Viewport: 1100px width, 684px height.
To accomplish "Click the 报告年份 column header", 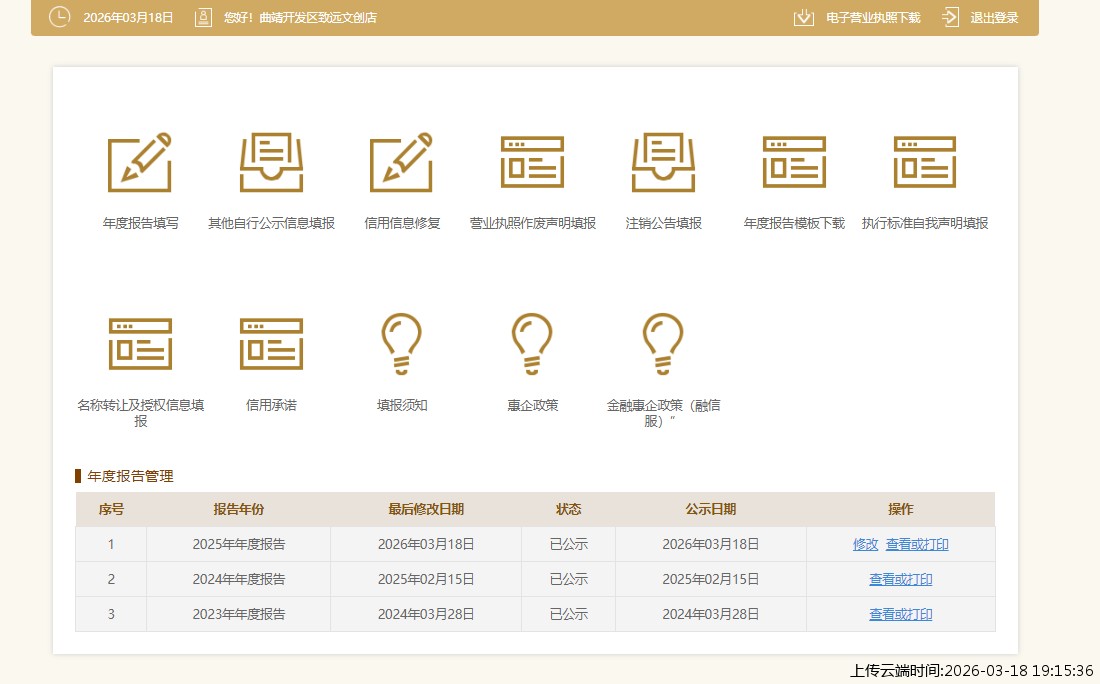I will tap(238, 510).
